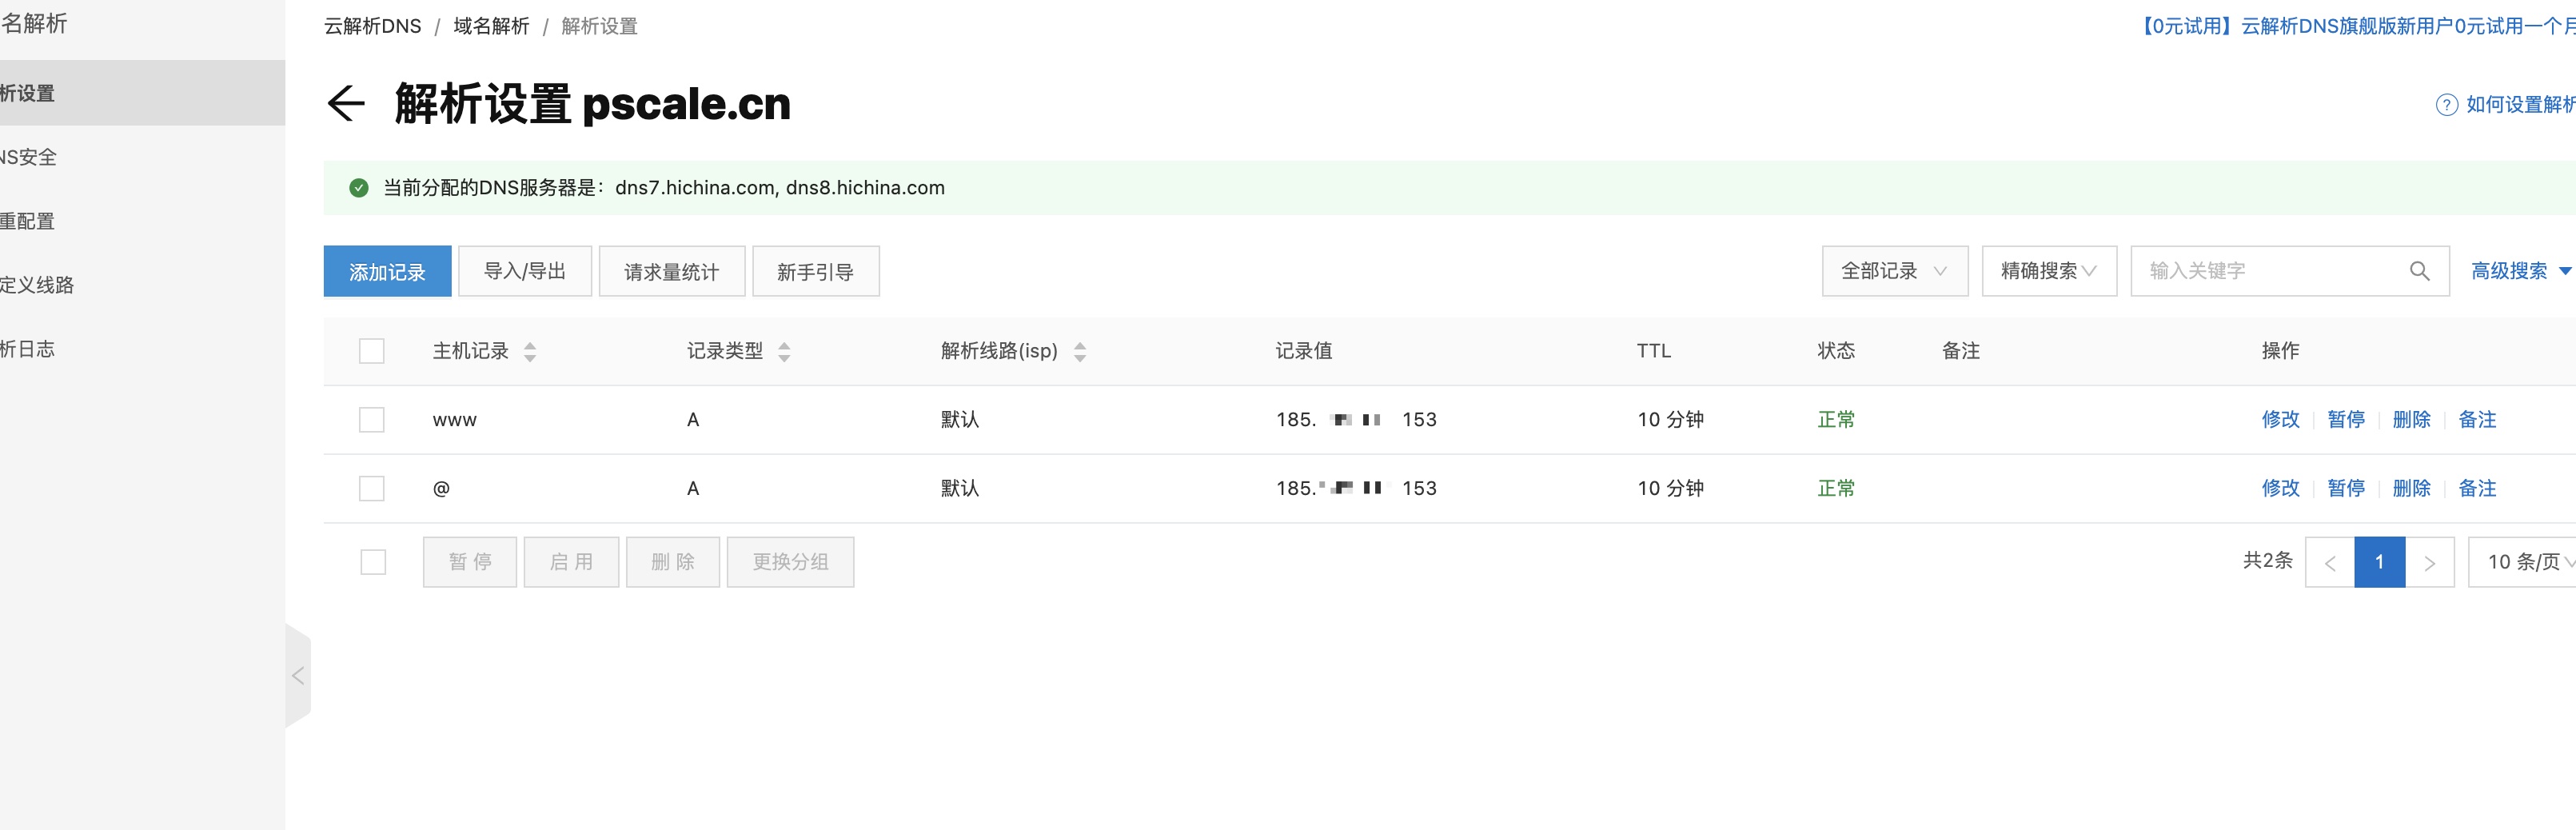Go to previous page arrow
The image size is (2576, 830).
[x=2330, y=562]
